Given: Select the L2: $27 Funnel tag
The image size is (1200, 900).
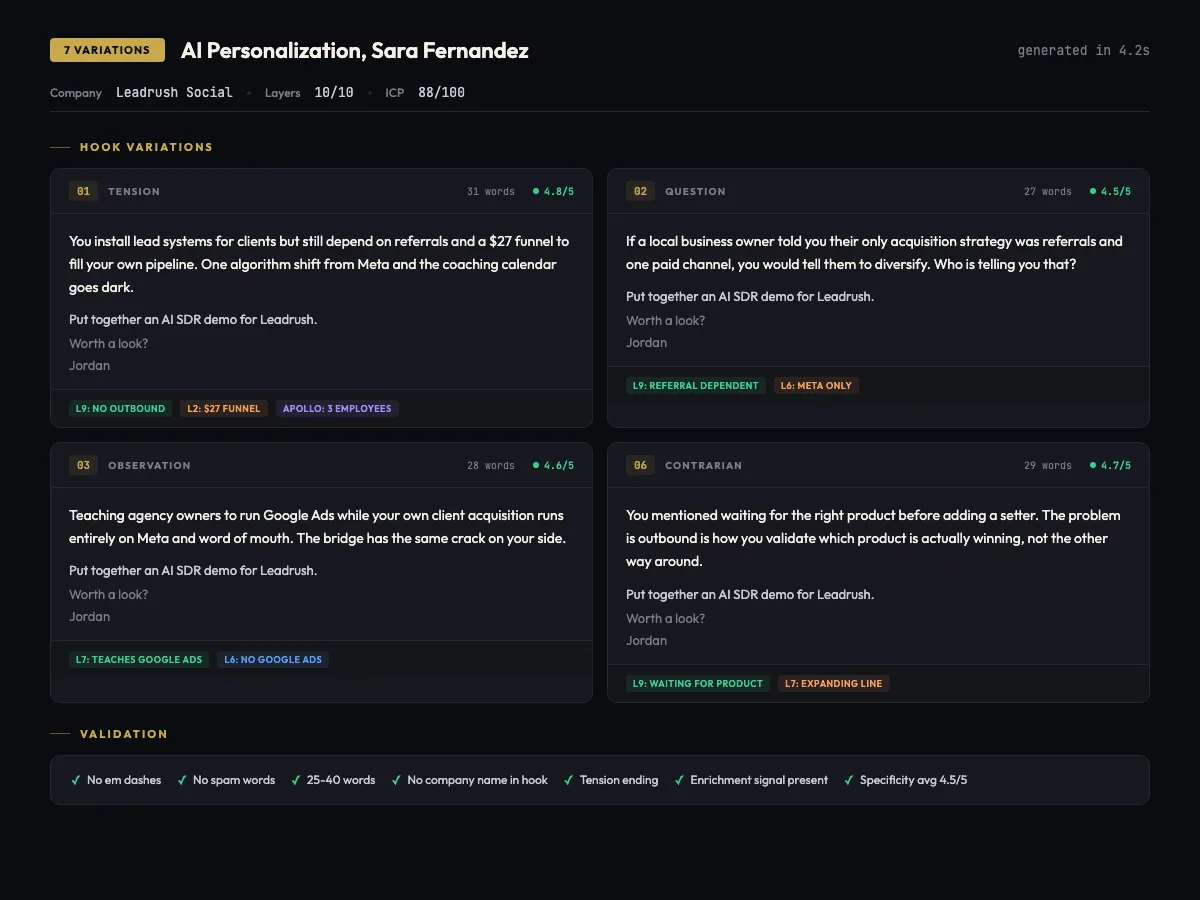Looking at the screenshot, I should pyautogui.click(x=224, y=408).
